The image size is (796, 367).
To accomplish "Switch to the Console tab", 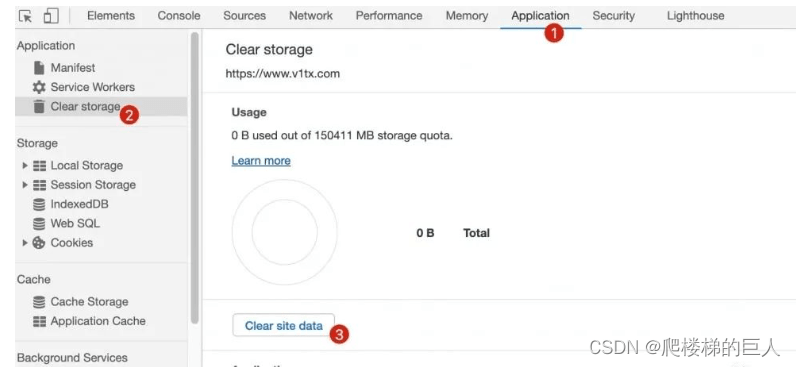I will coord(179,16).
